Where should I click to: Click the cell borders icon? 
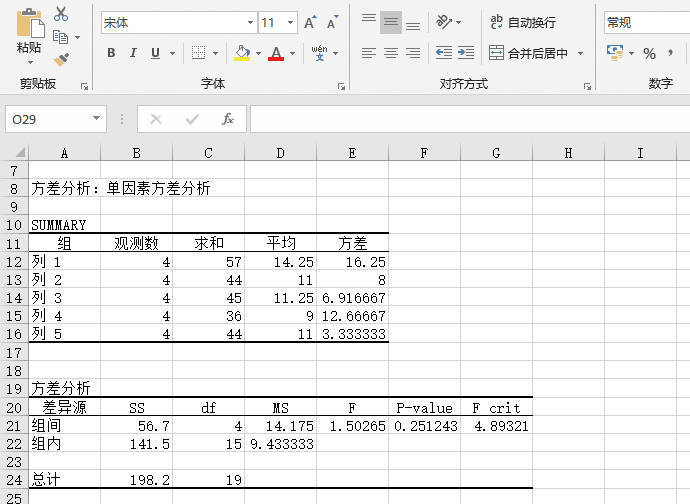pos(198,53)
